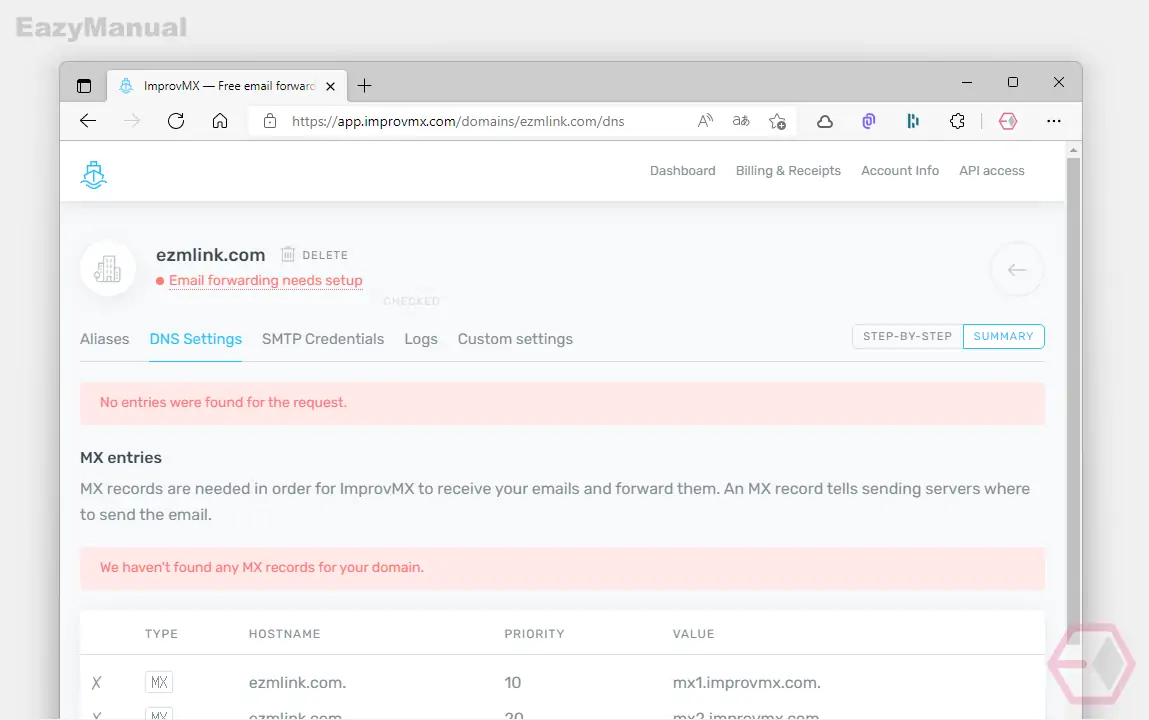Click the page vertical scrollbar
Image resolution: width=1149 pixels, height=720 pixels.
(1074, 432)
